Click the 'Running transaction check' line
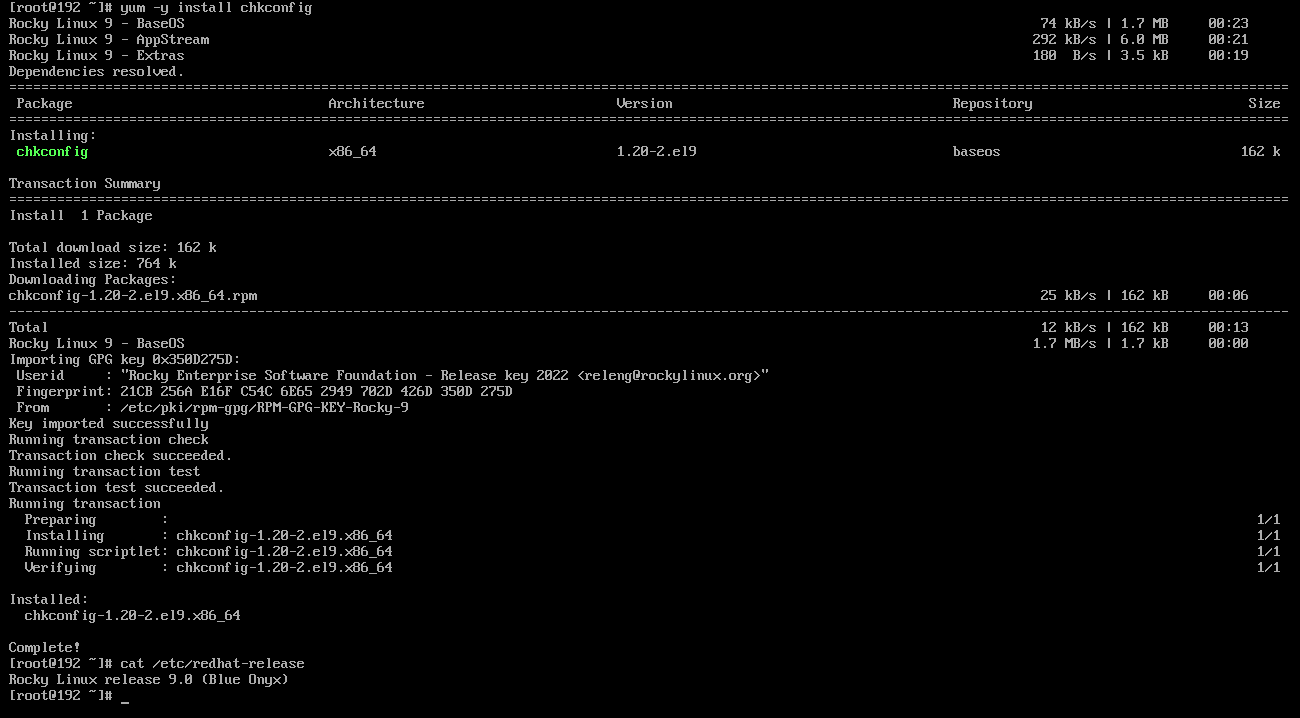 pos(109,440)
